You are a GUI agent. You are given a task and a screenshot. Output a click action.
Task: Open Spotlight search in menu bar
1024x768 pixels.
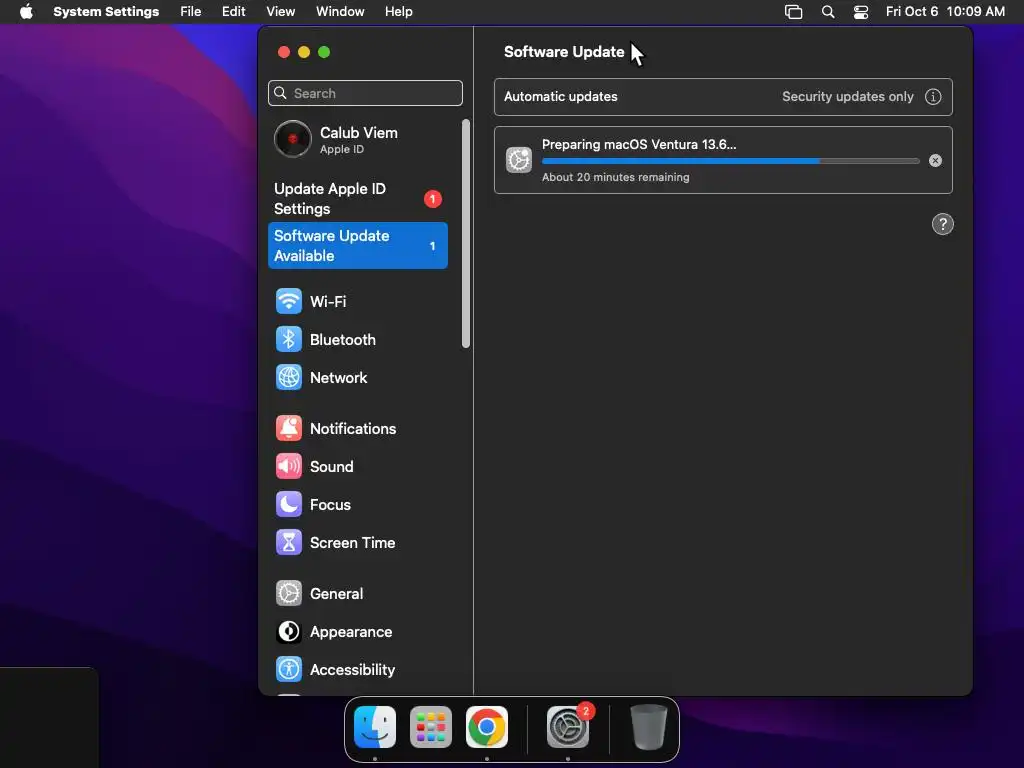click(827, 12)
